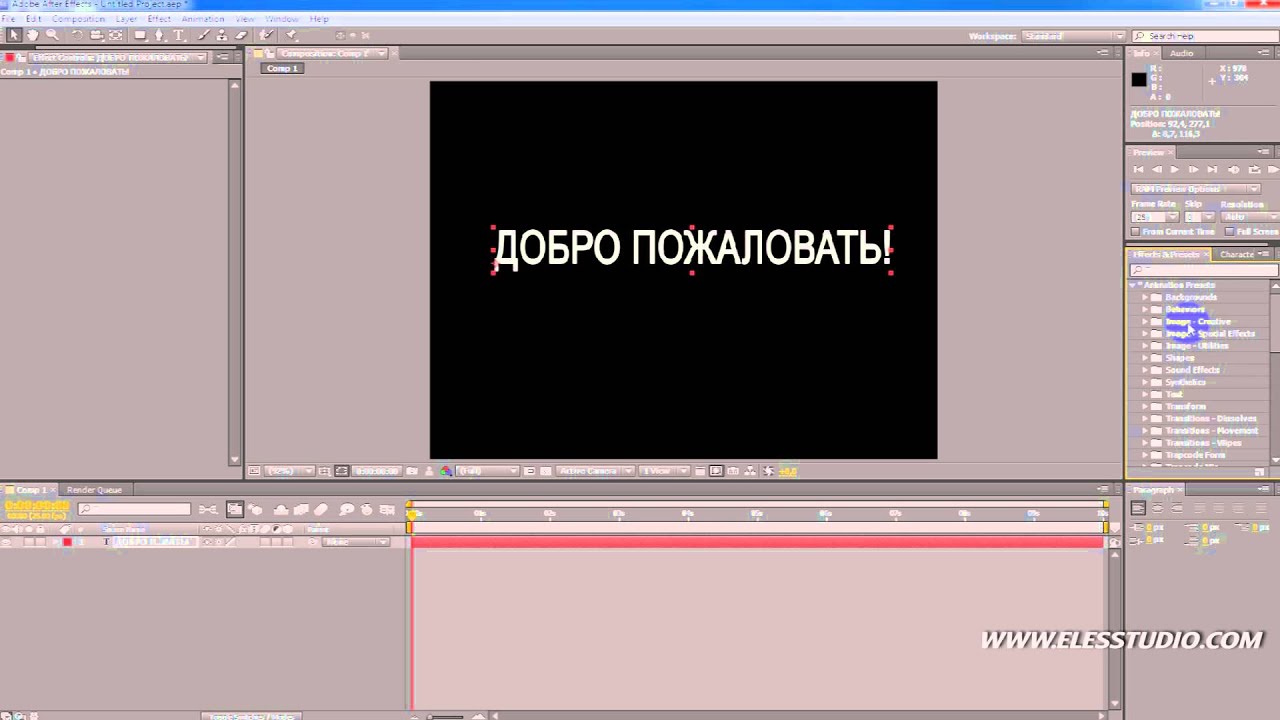1280x720 pixels.
Task: Hide the ДОБРО ПОЖАЛОВАТЬ text layer eye toggle
Action: [8, 542]
